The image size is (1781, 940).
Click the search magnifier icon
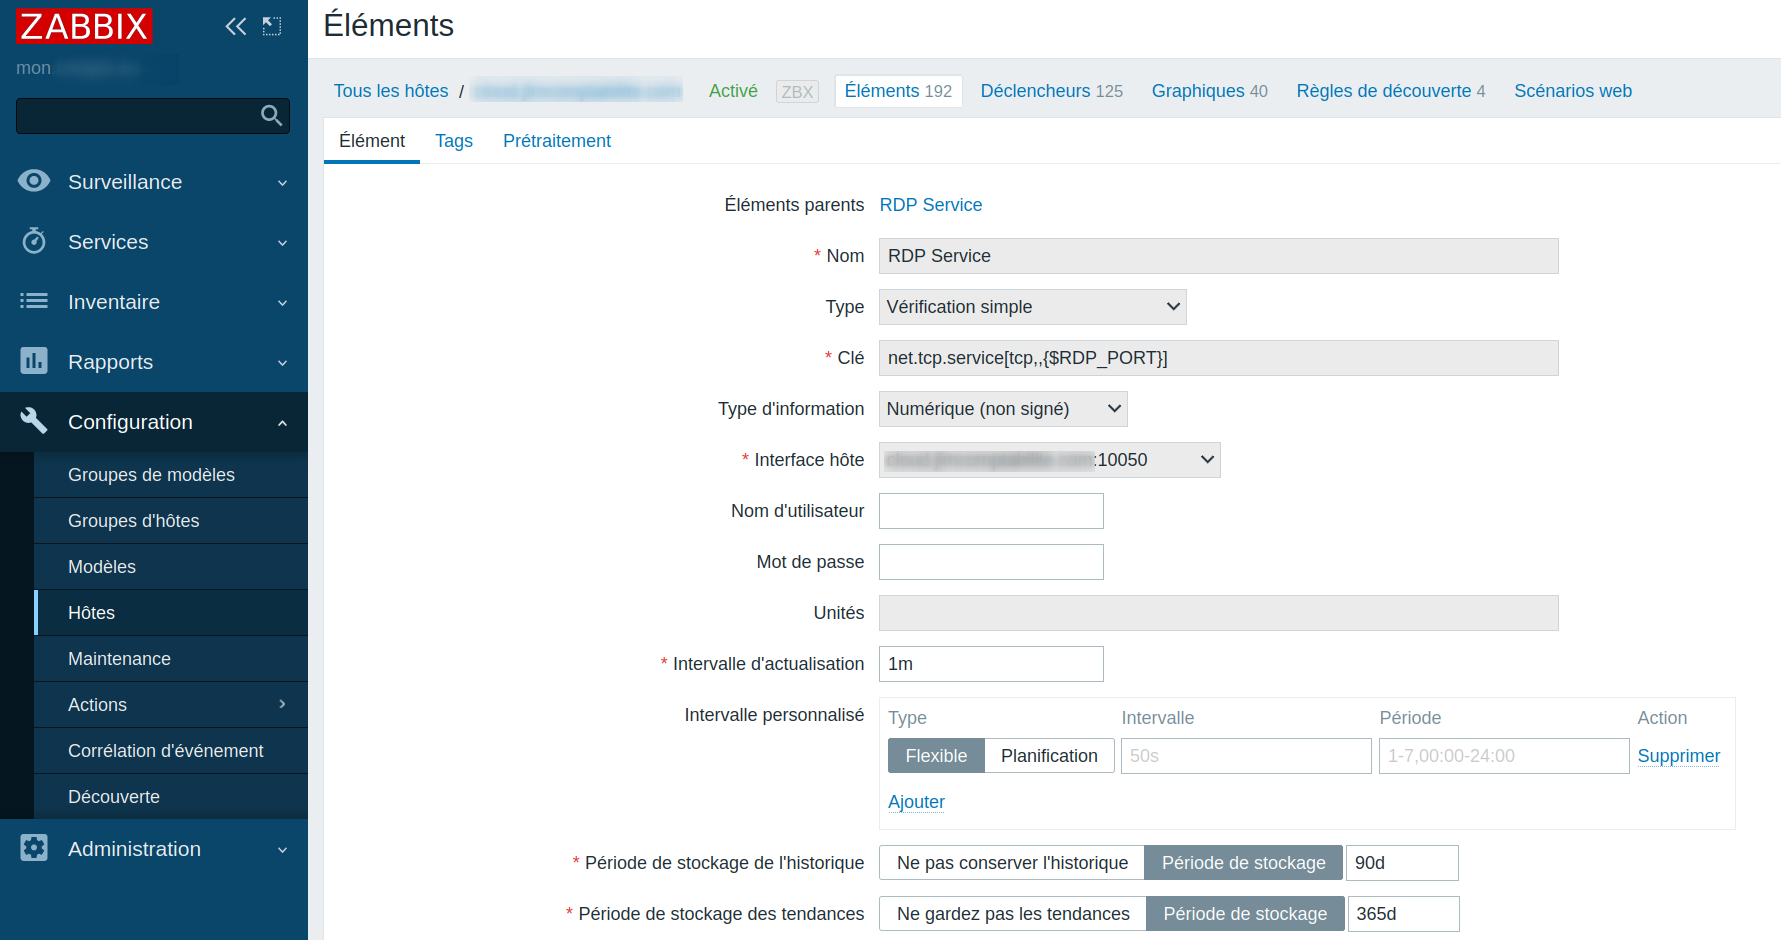(x=271, y=116)
